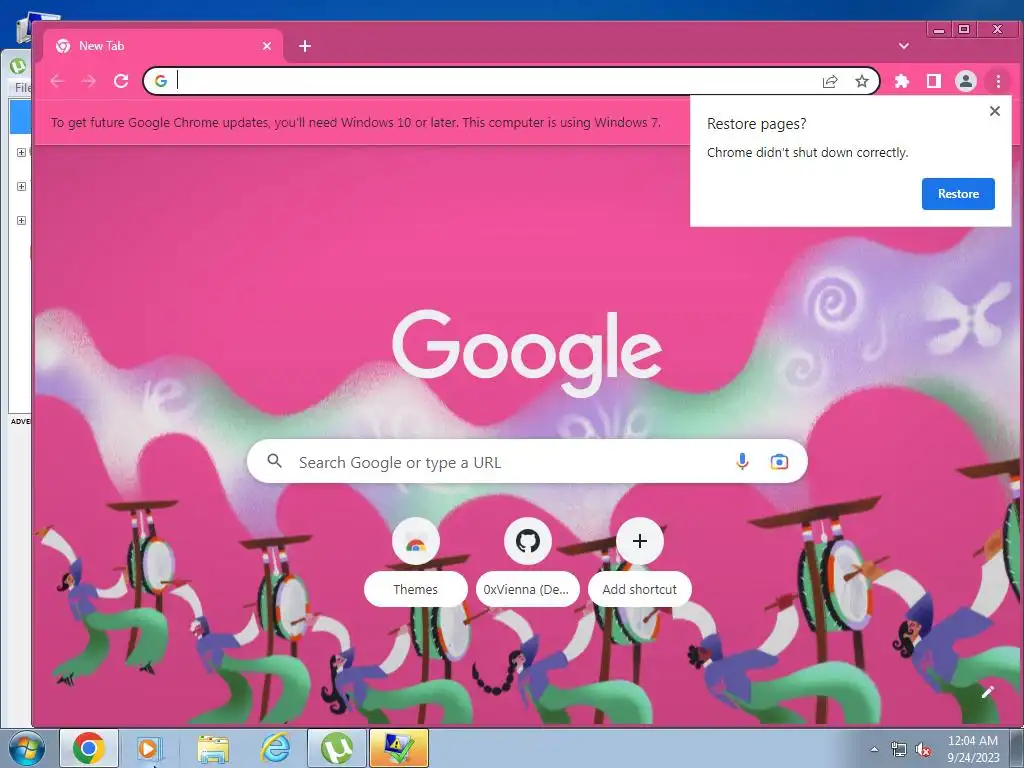
Task: Open File menu in uTorrent window
Action: [22, 88]
